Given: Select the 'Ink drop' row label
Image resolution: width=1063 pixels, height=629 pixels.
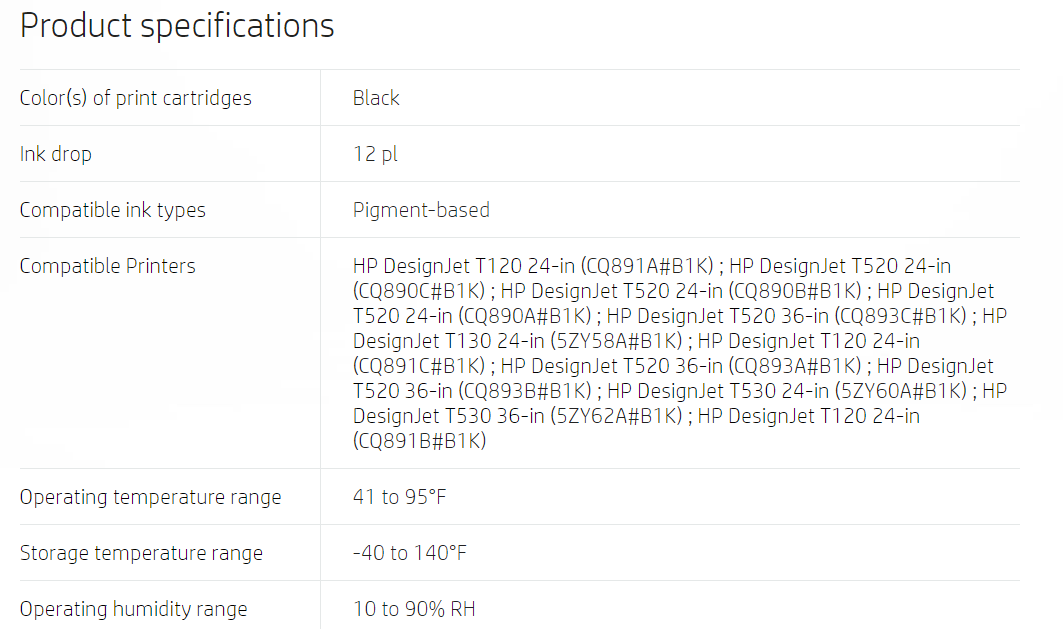Looking at the screenshot, I should tap(56, 155).
